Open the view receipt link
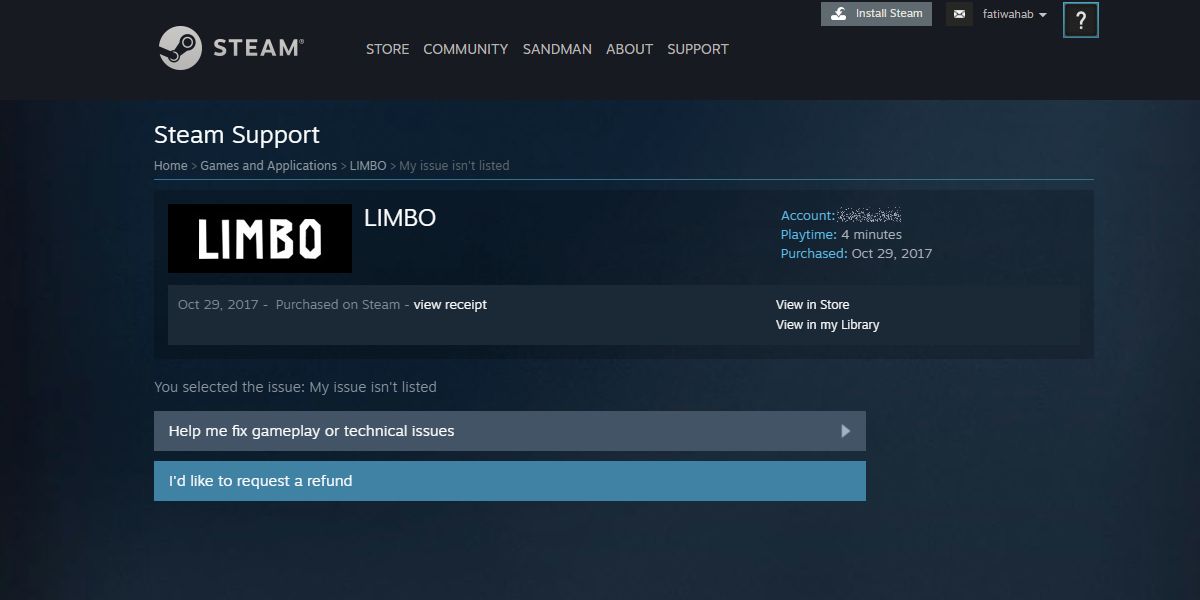1200x600 pixels. (x=450, y=305)
